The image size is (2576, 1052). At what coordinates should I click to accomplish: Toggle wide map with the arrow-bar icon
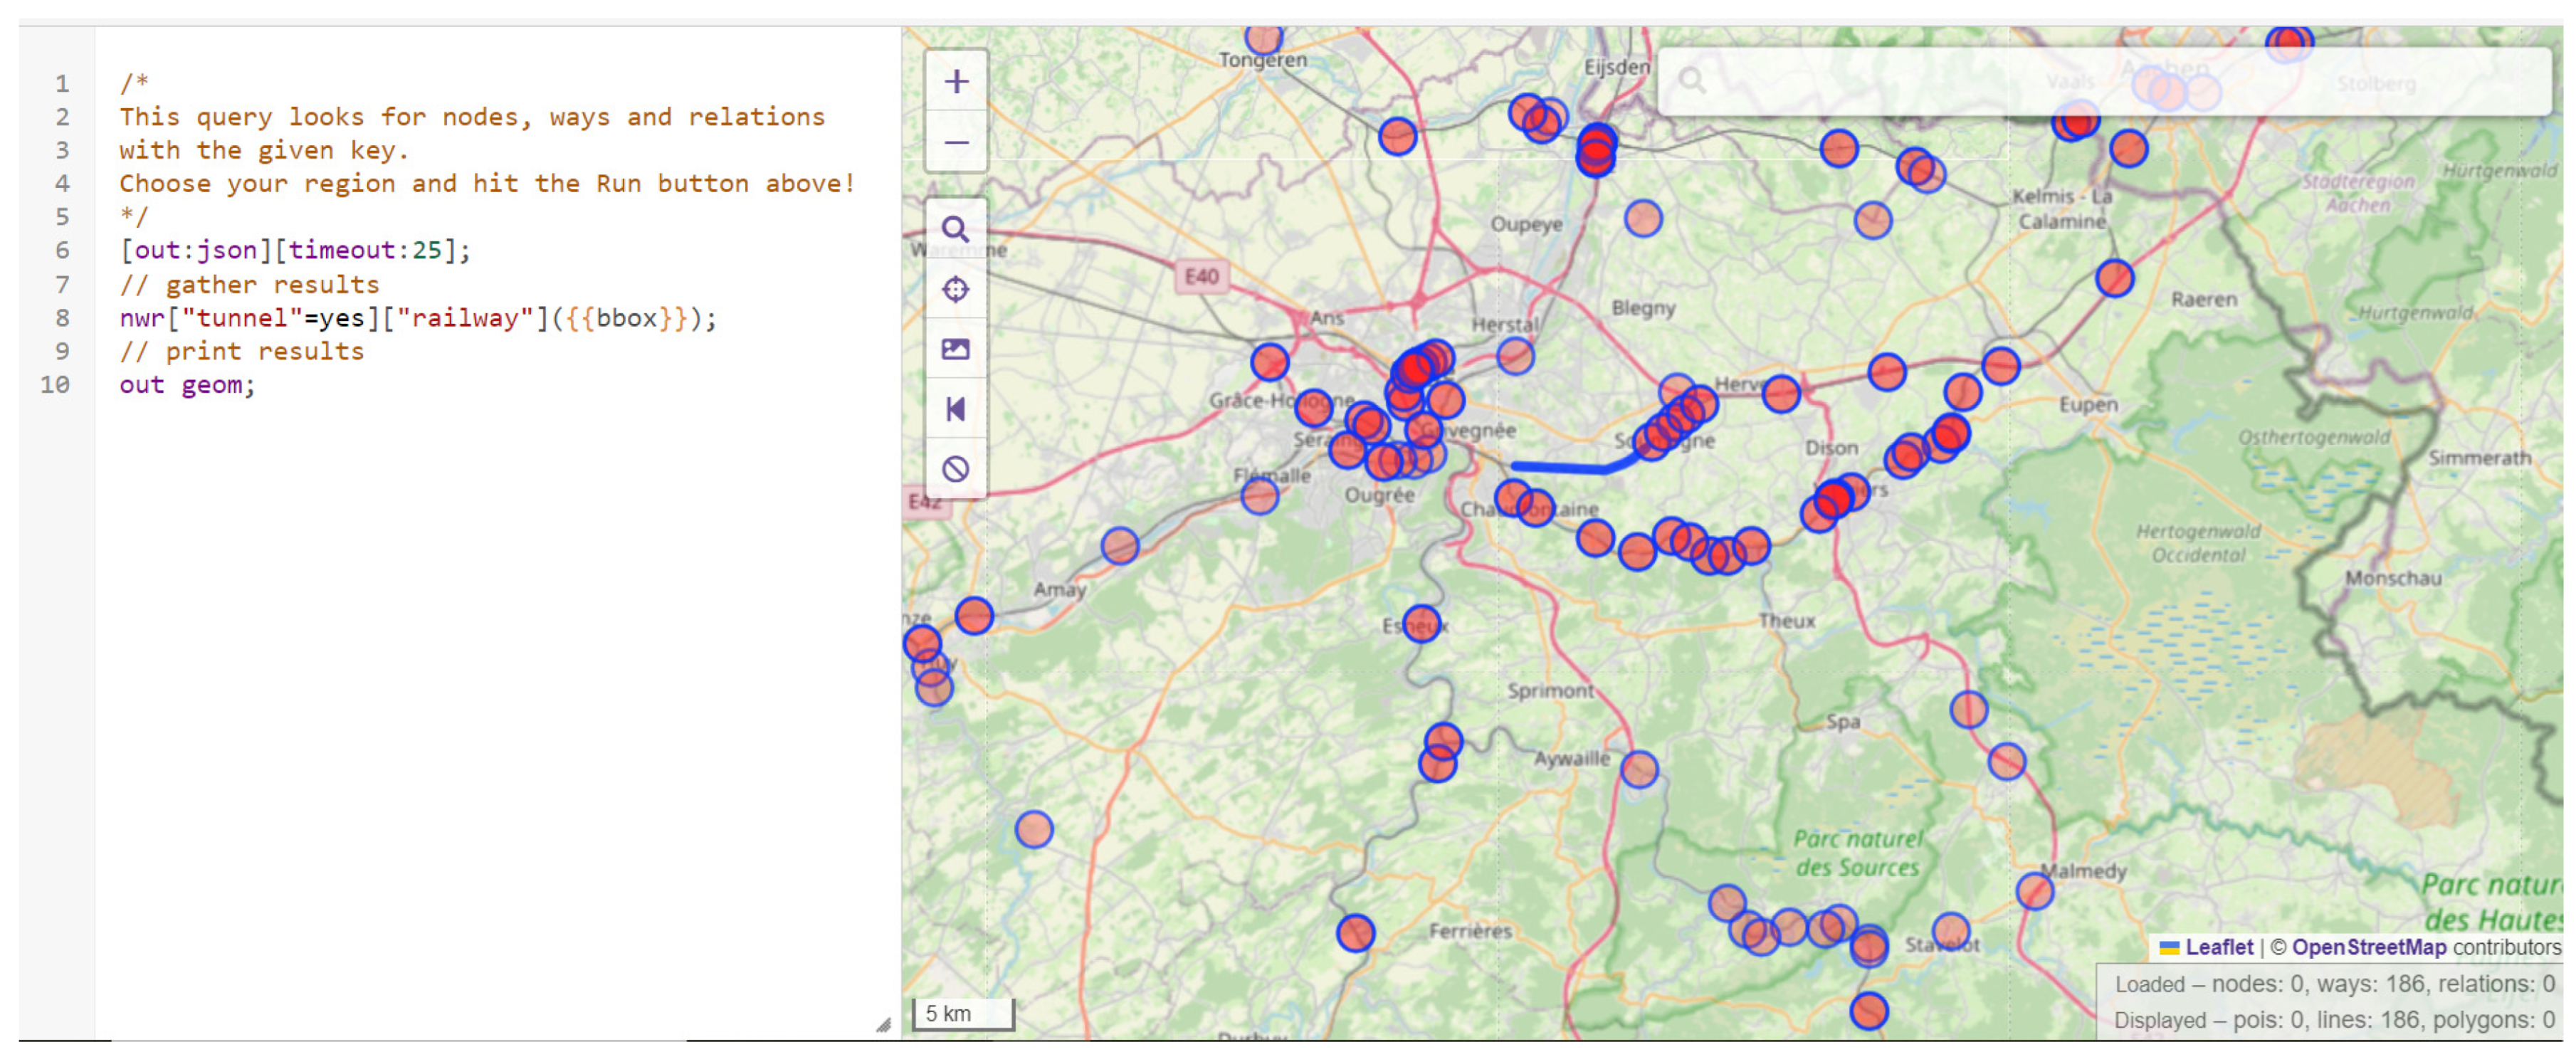[x=956, y=409]
